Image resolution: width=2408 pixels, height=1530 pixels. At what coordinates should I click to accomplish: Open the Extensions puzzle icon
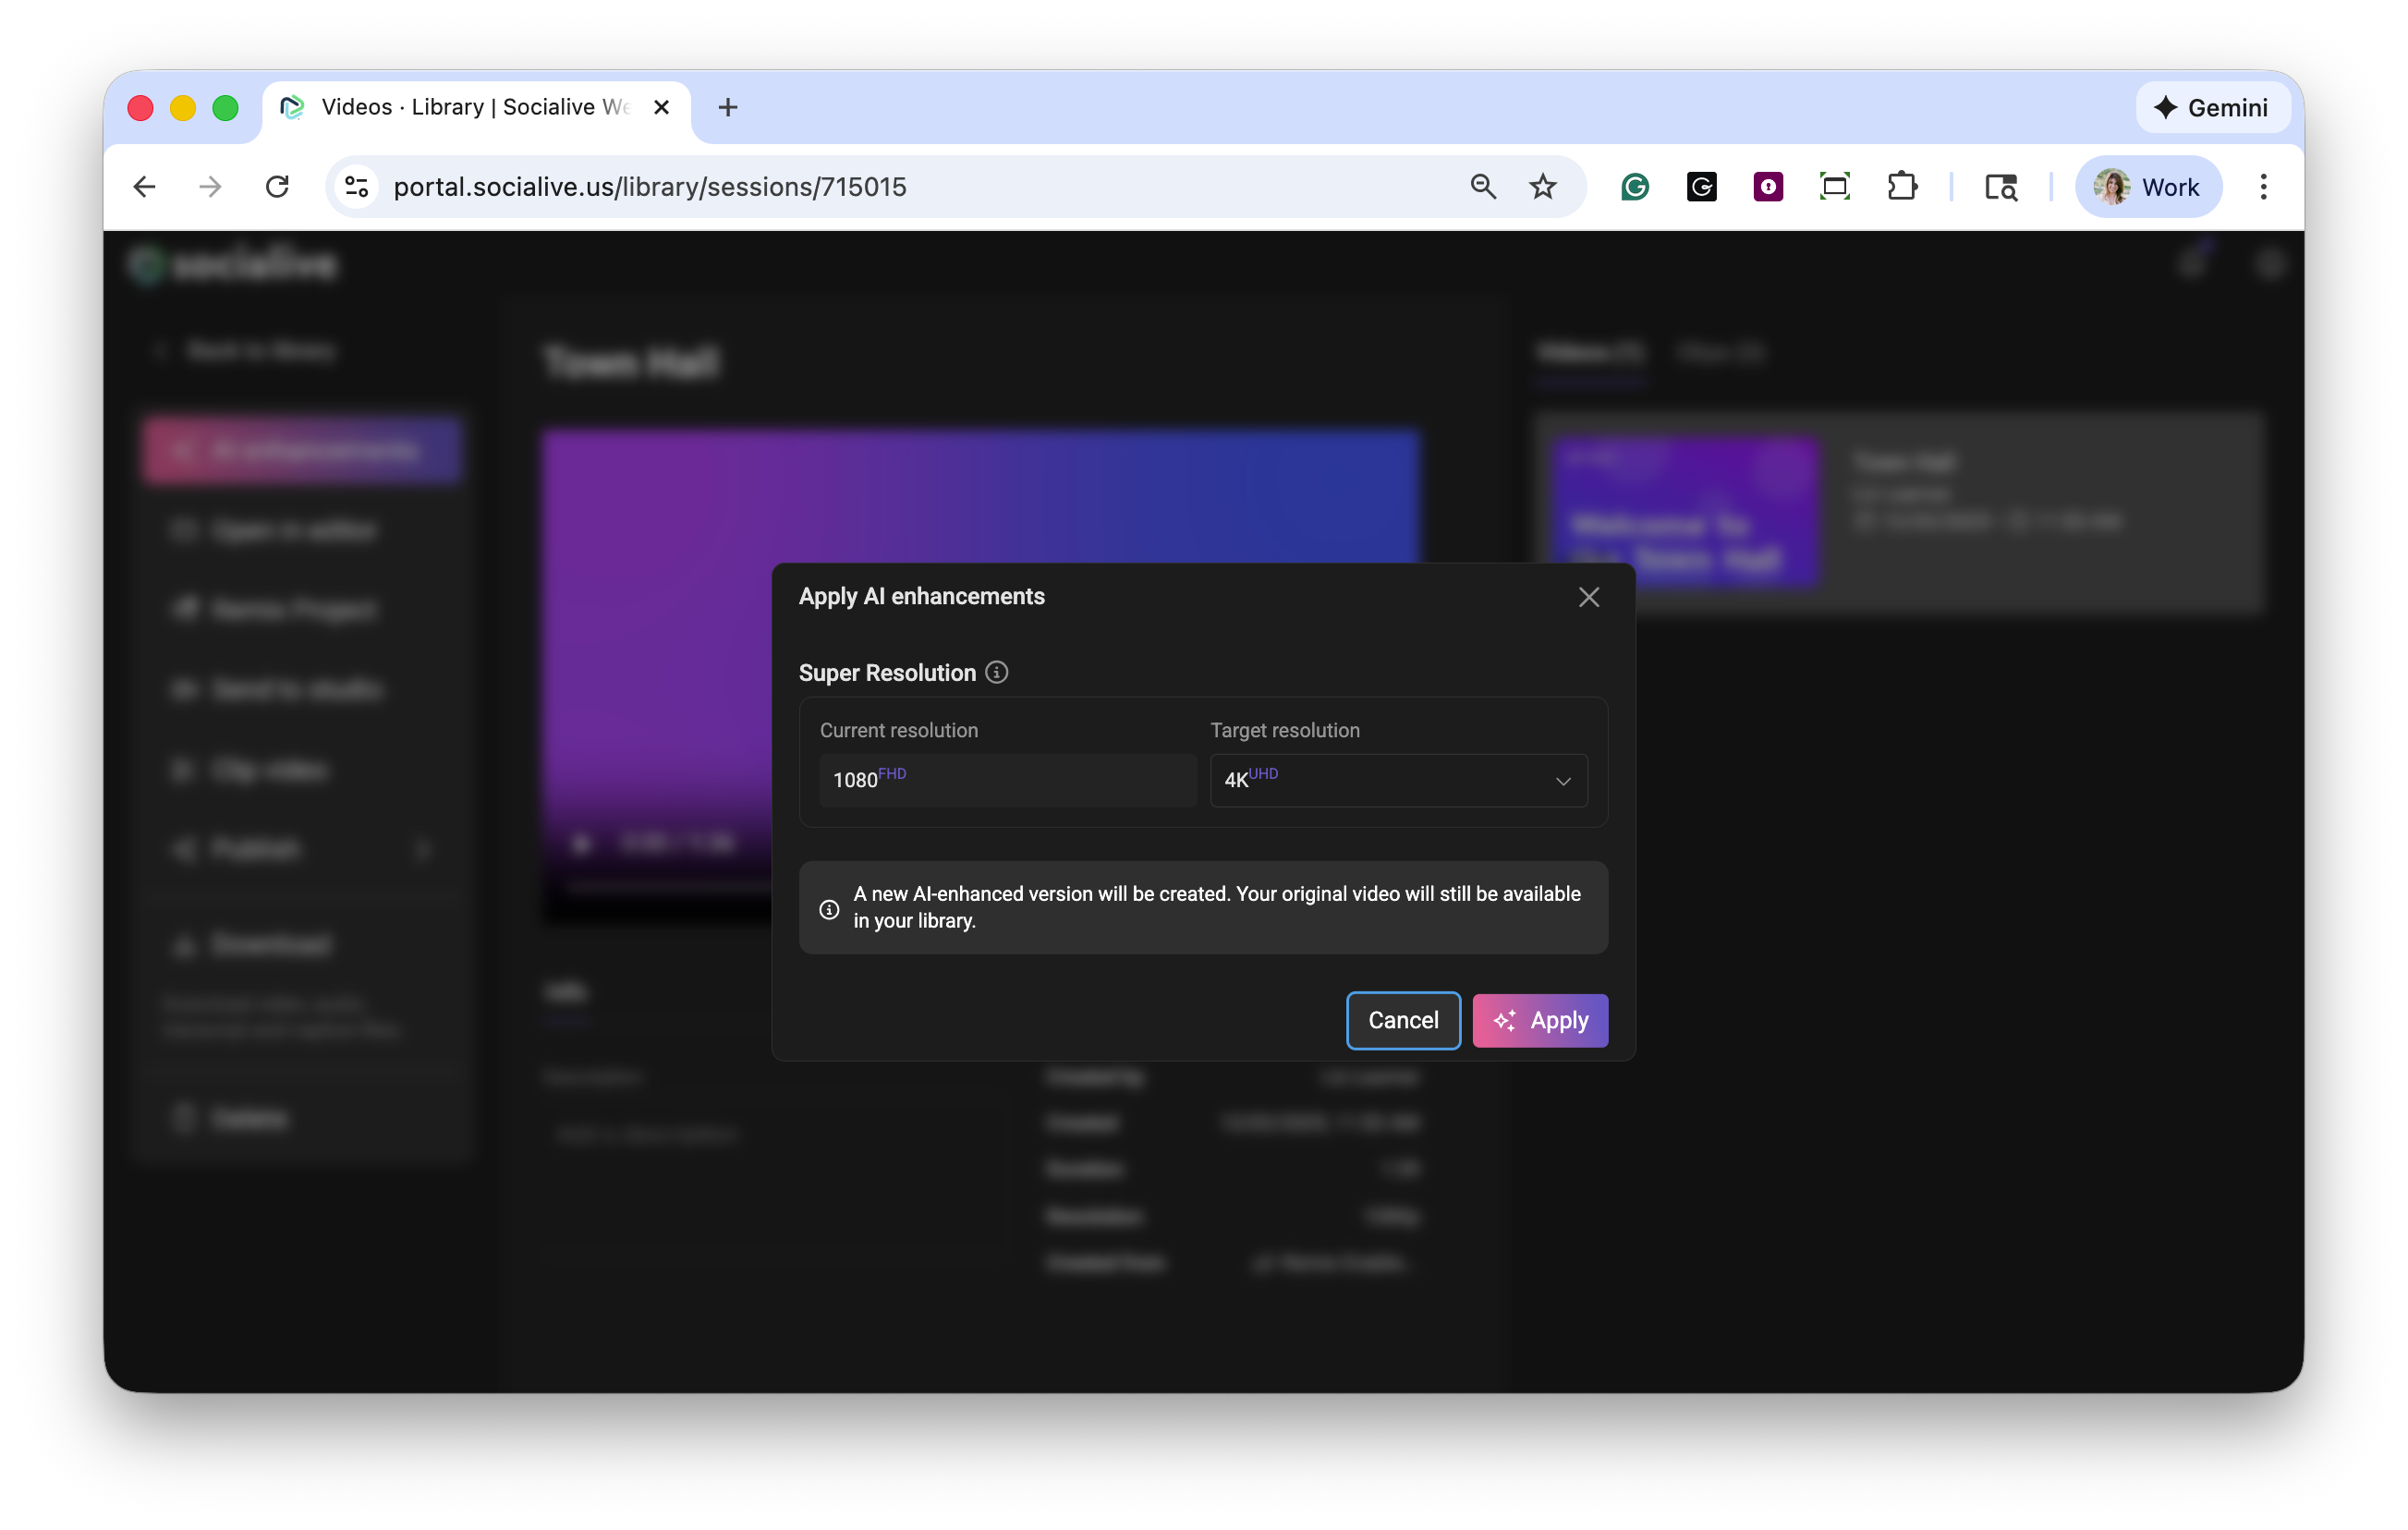1901,187
